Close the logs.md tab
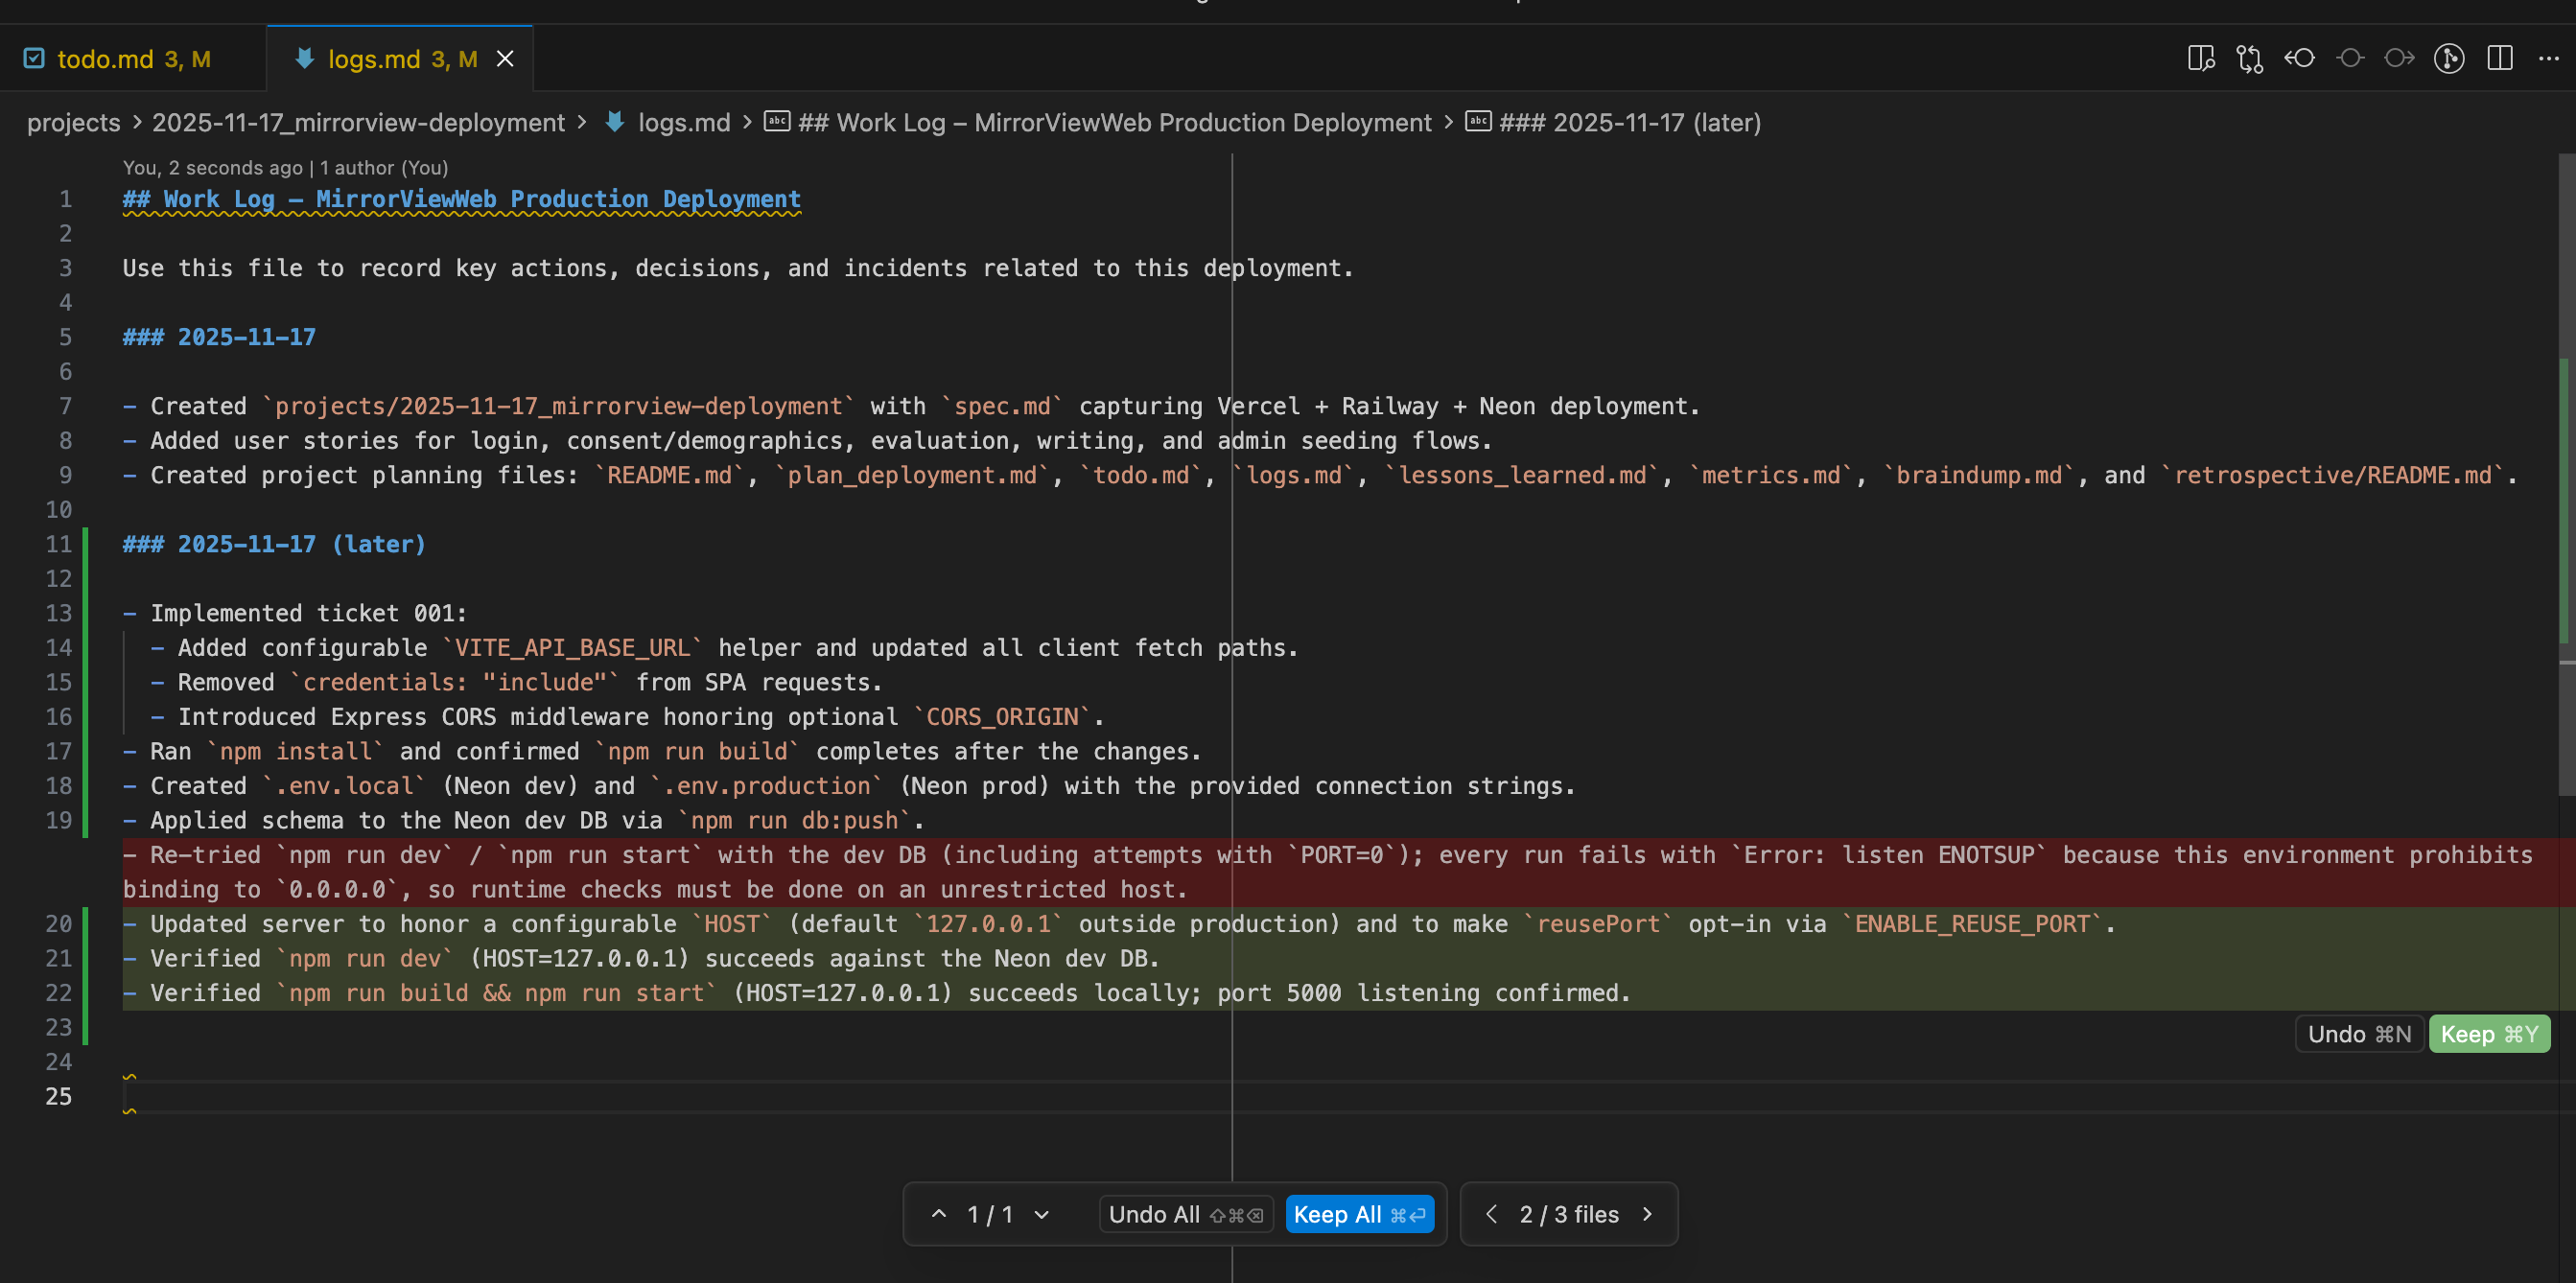The height and width of the screenshot is (1283, 2576). click(x=505, y=59)
